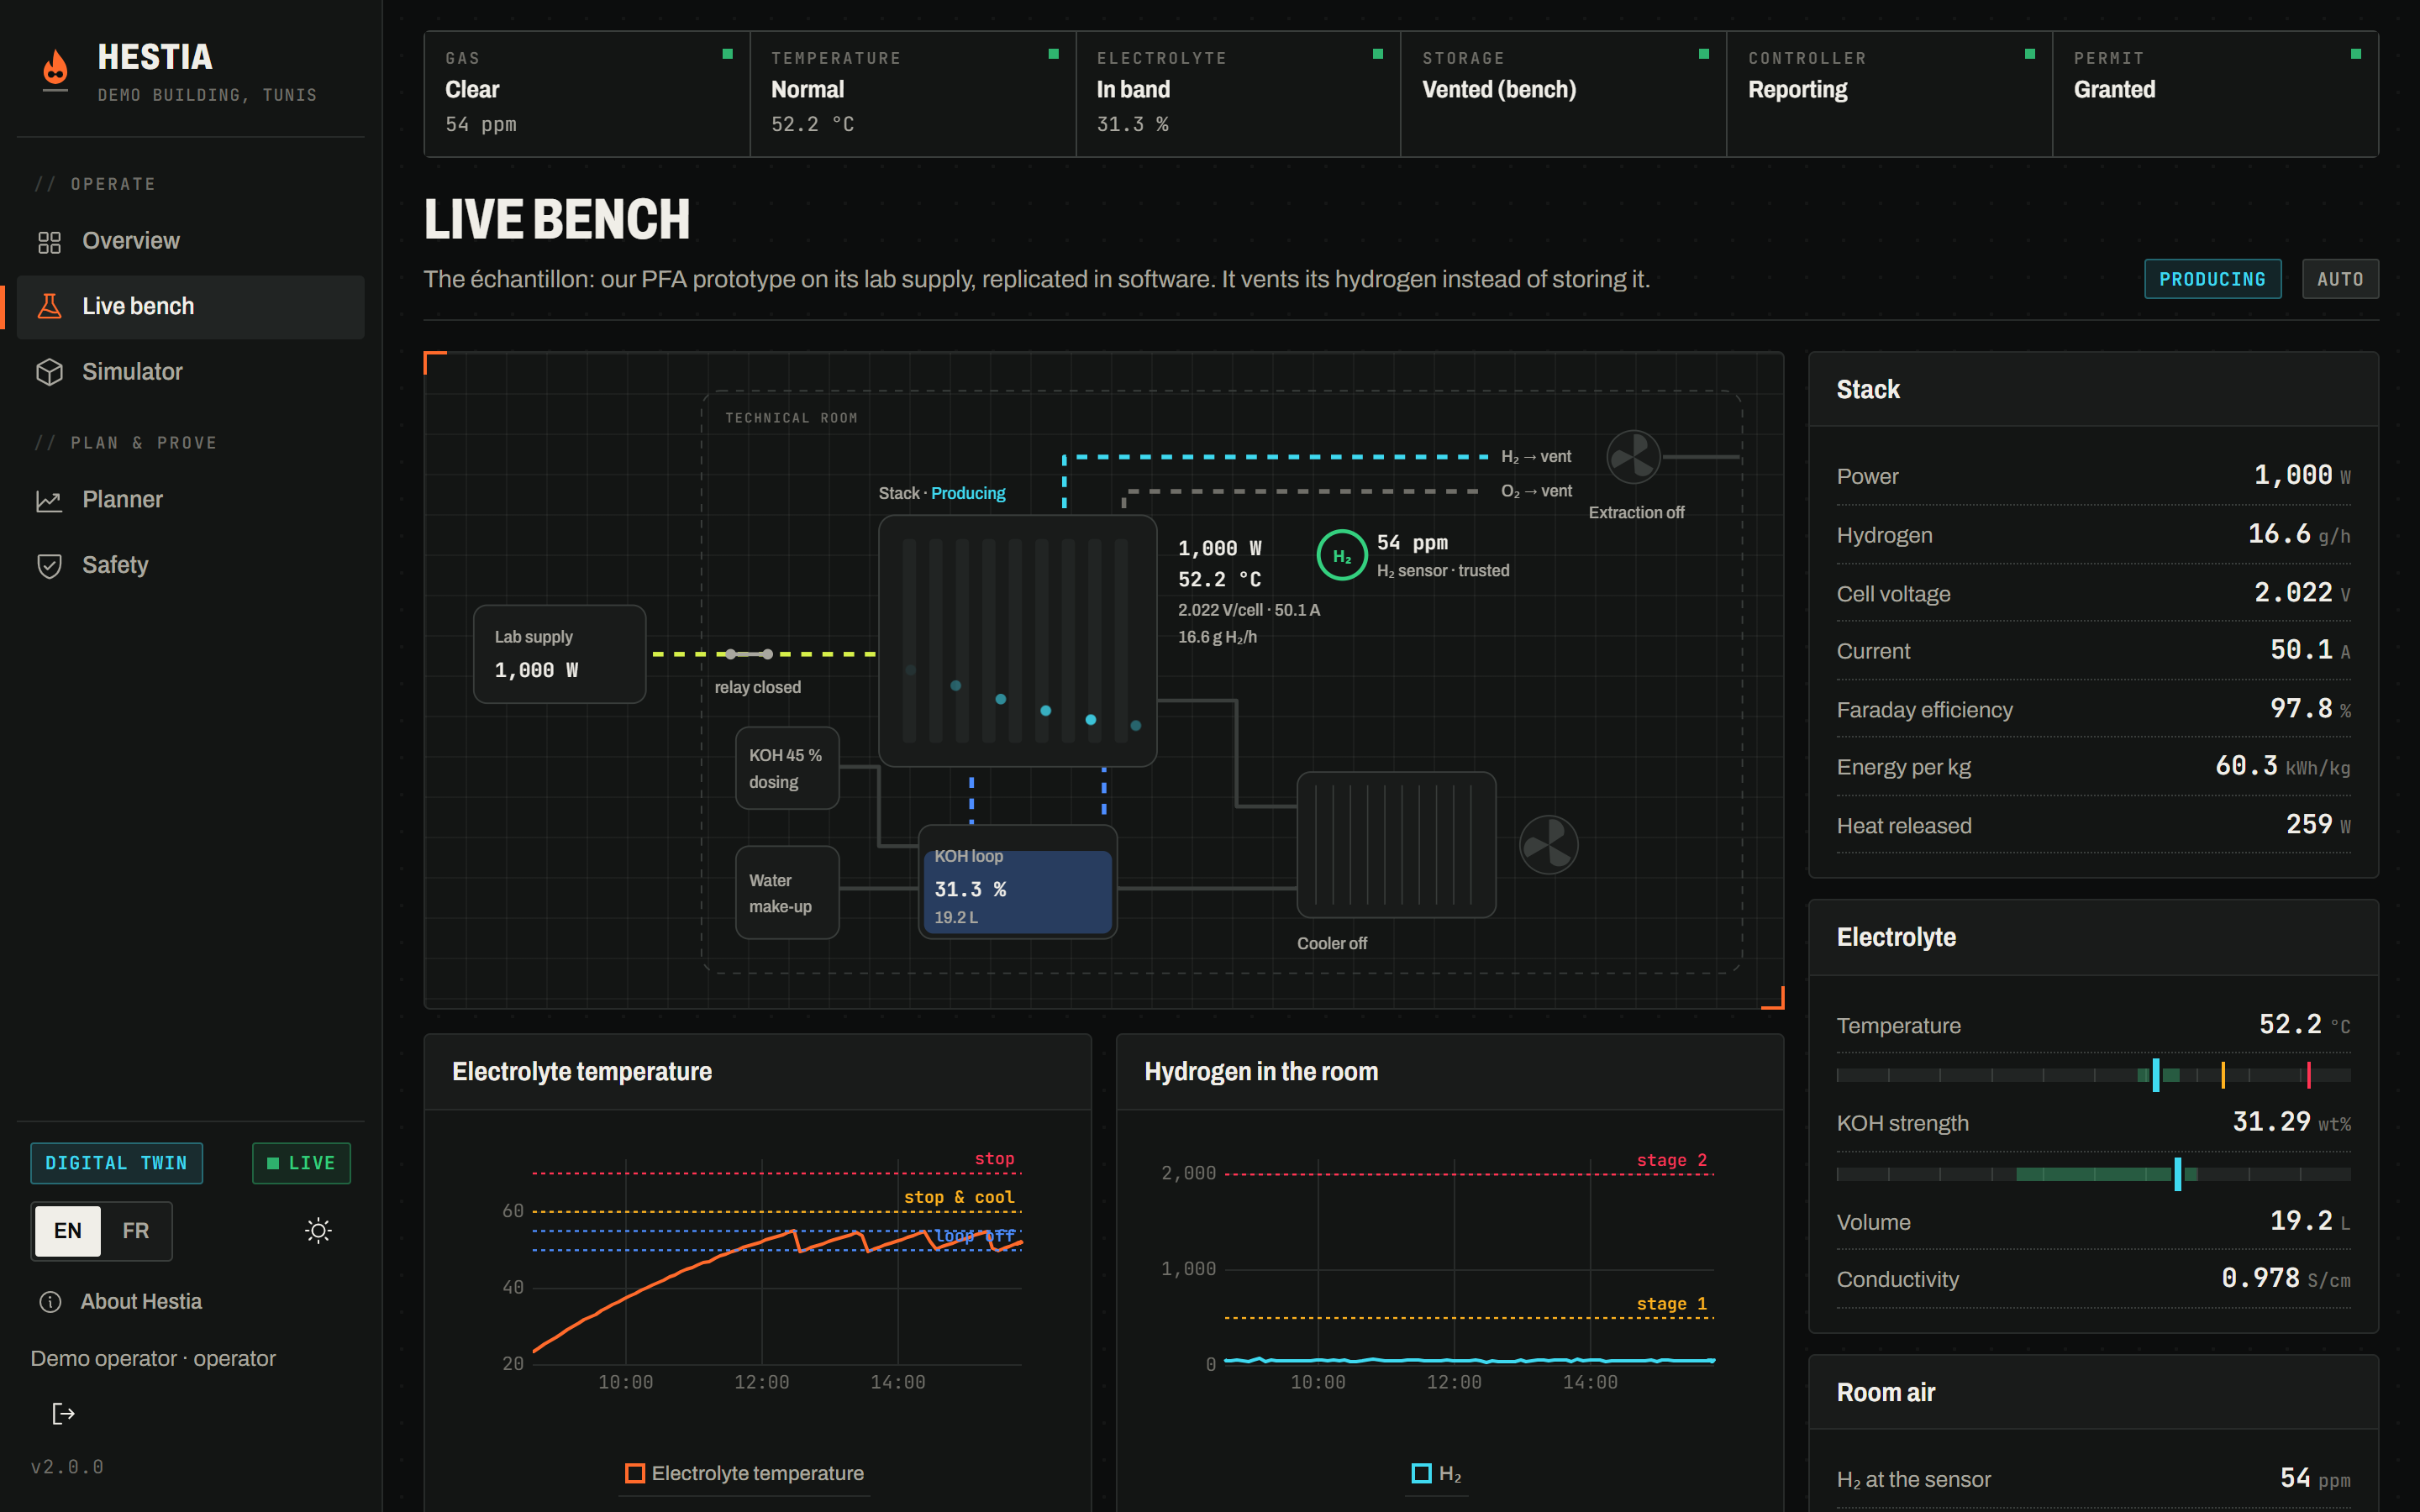Click the extraction fan icon in diagram
This screenshot has width=2420, height=1512.
point(1633,458)
